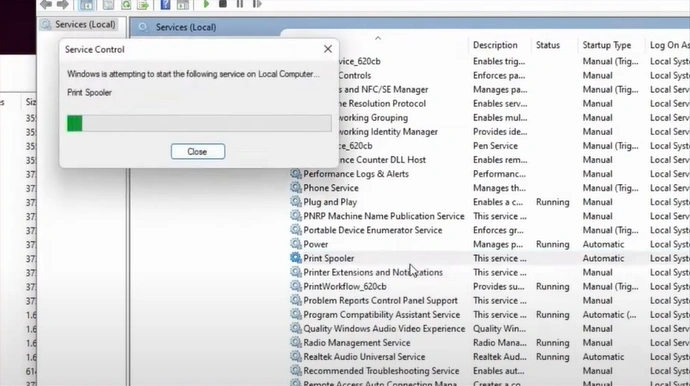Click the Description column header
Screen dimensions: 690x386
pyautogui.click(x=495, y=45)
